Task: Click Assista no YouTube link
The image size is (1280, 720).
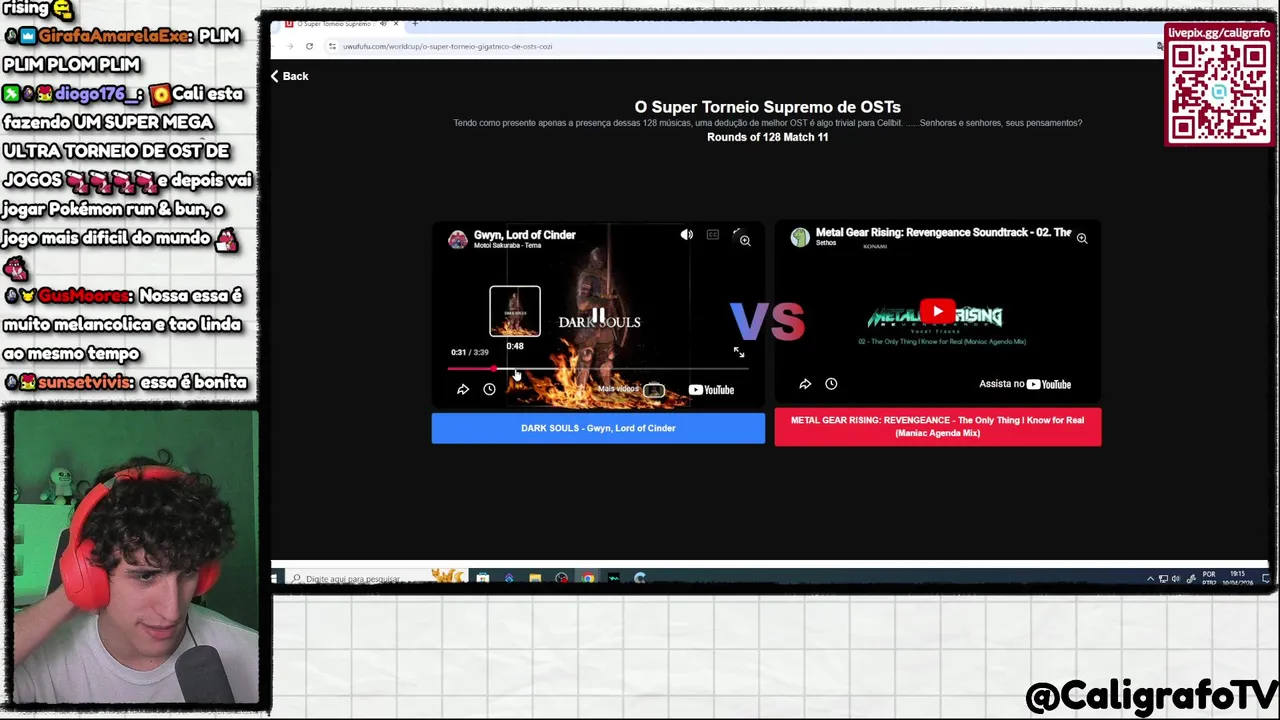Action: tap(1025, 384)
